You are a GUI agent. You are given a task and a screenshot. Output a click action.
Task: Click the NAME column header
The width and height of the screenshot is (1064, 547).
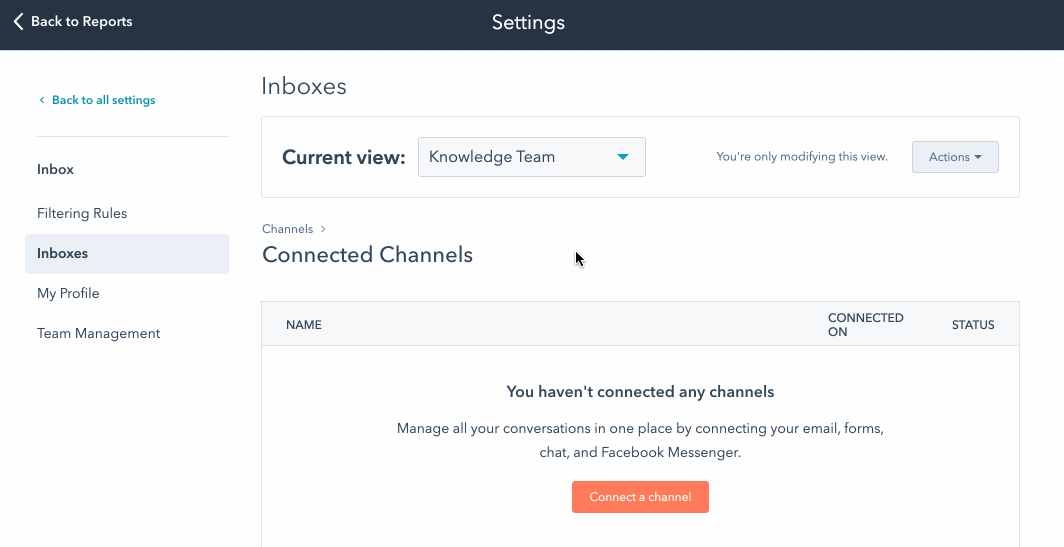[304, 325]
